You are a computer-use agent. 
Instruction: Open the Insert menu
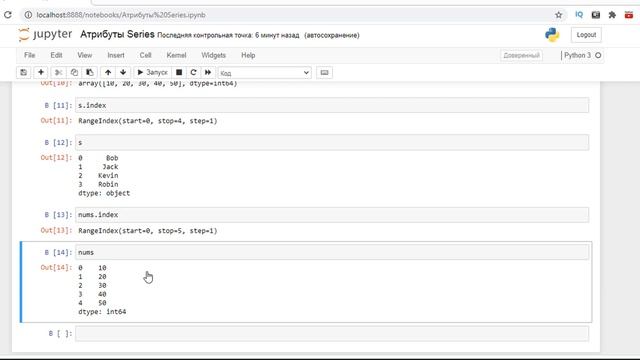(116, 55)
